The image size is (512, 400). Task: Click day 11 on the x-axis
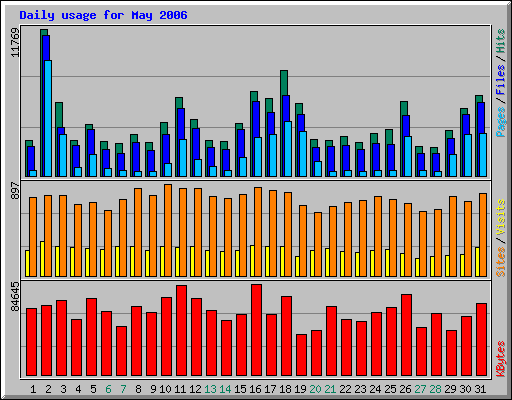tap(180, 389)
